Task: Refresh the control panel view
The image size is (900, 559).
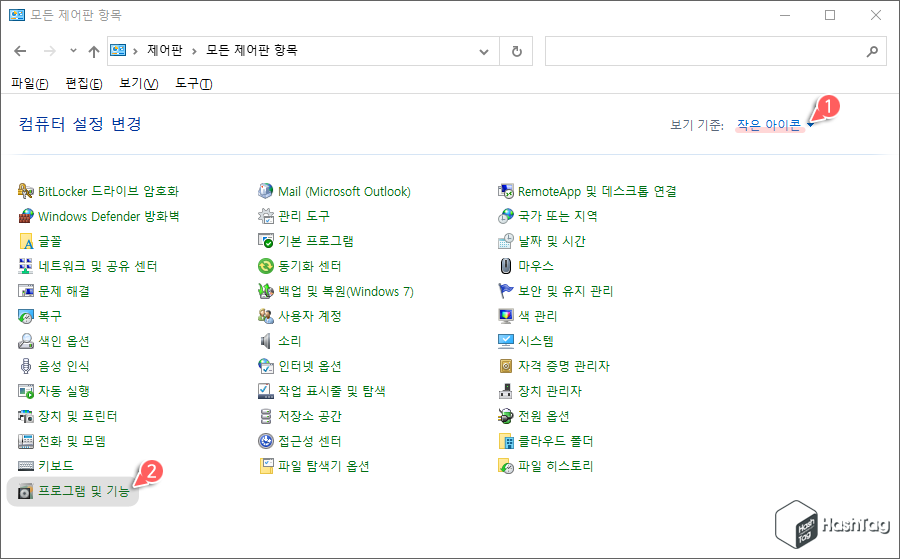Action: click(x=517, y=52)
